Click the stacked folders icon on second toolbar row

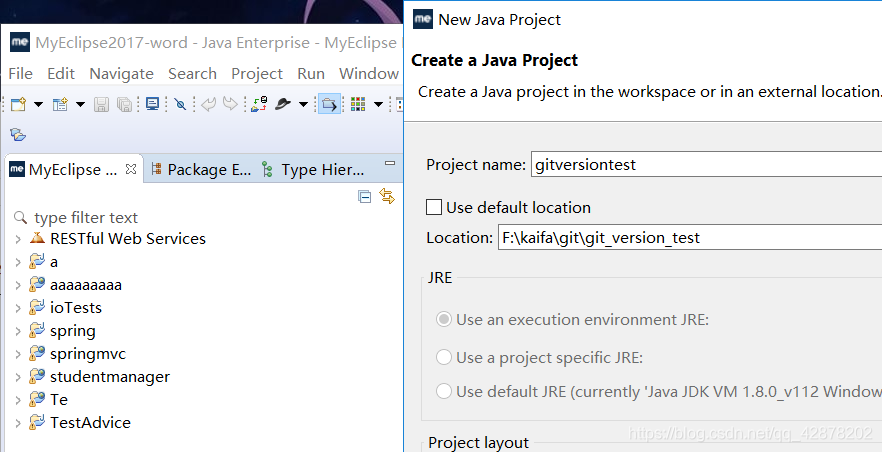pyautogui.click(x=18, y=134)
